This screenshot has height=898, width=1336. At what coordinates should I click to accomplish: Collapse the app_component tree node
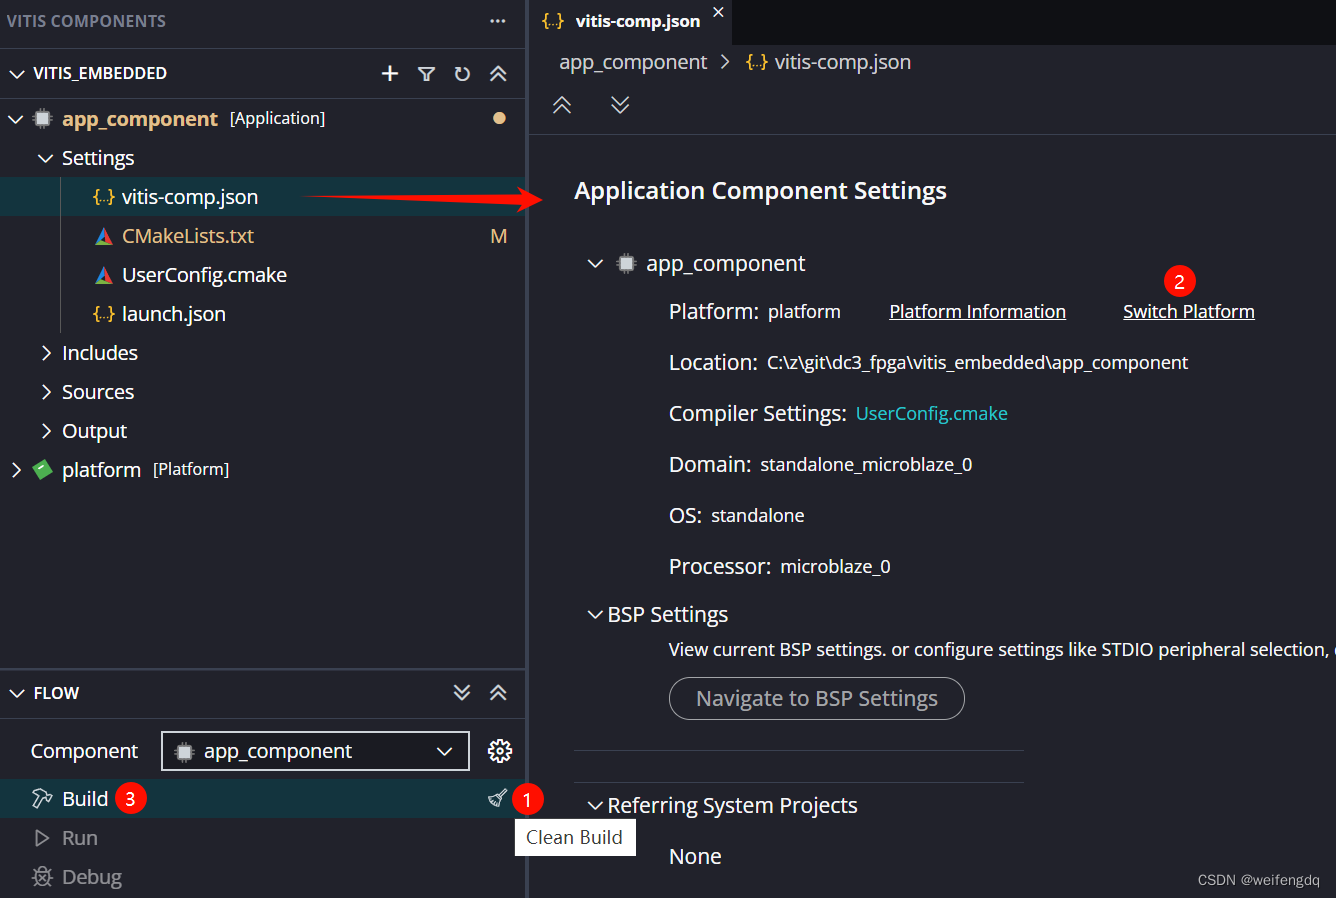click(16, 119)
